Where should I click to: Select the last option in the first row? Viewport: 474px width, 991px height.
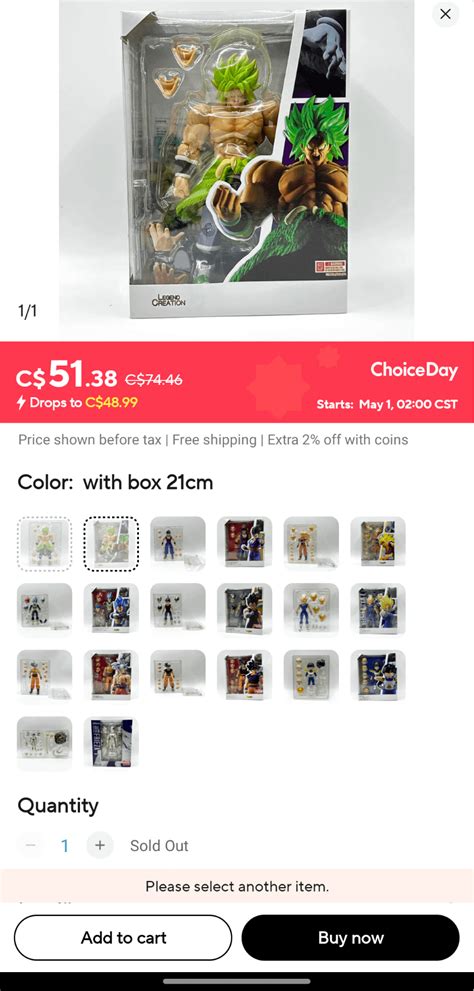coord(378,542)
